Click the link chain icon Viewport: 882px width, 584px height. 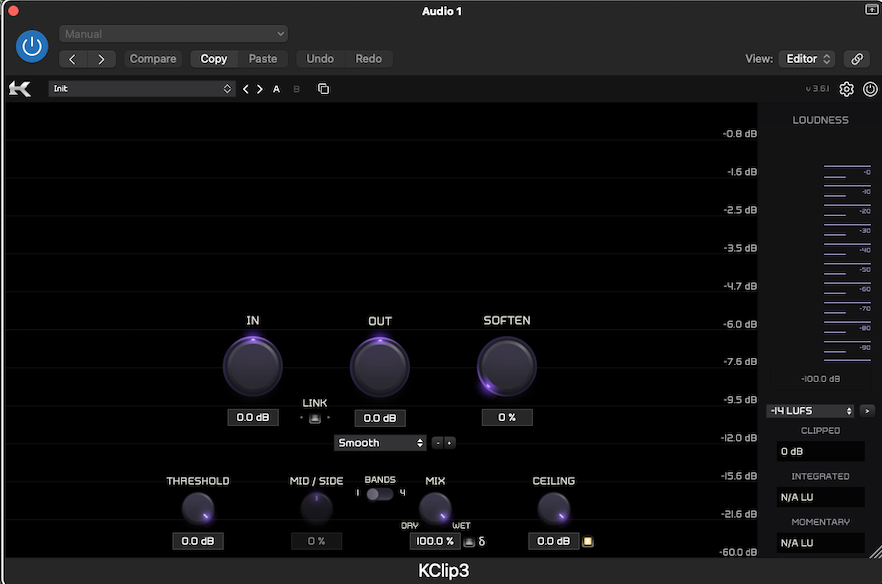point(857,59)
